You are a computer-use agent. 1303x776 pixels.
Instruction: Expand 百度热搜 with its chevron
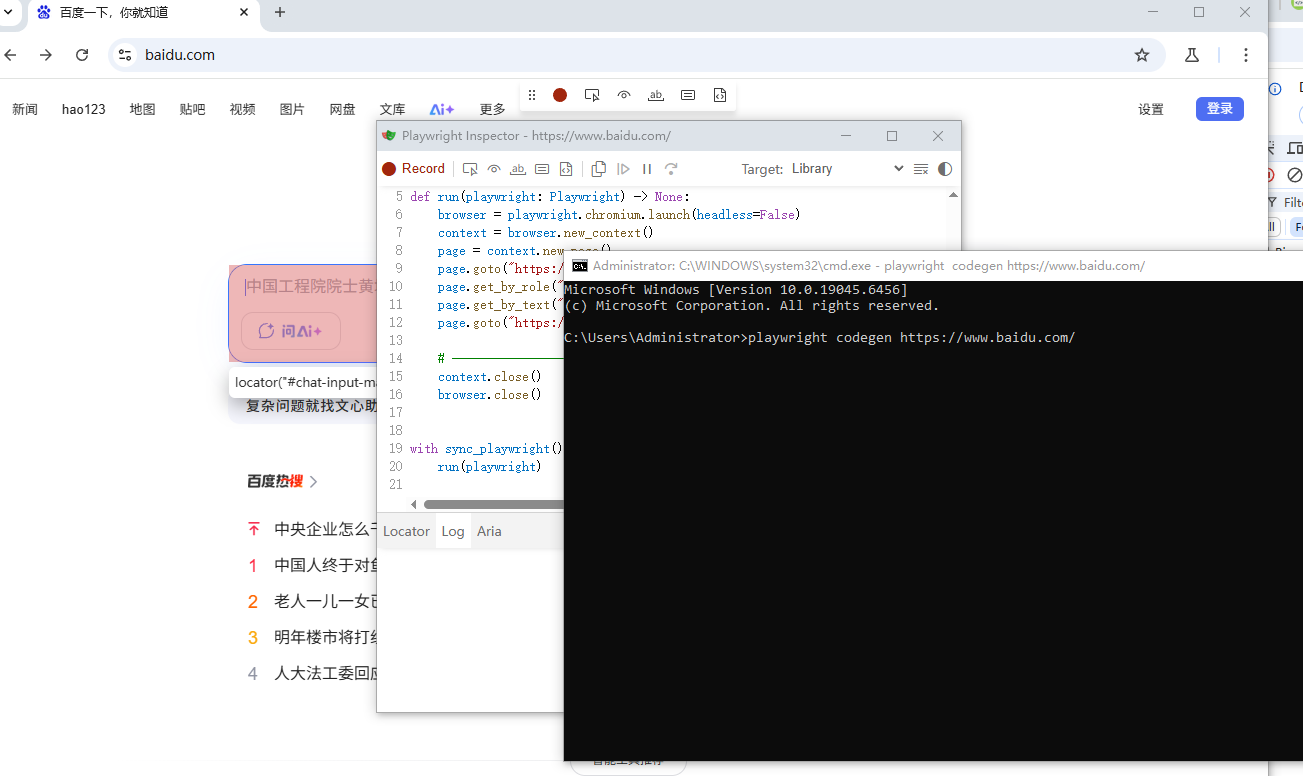[313, 482]
